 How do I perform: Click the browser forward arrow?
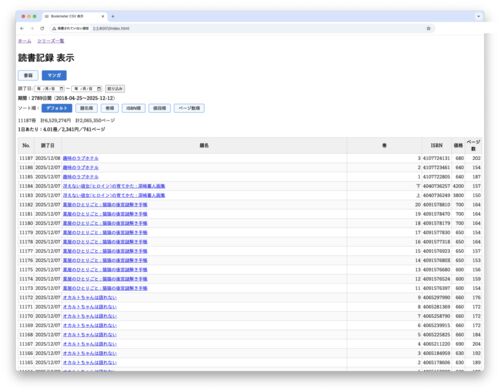coord(32,28)
